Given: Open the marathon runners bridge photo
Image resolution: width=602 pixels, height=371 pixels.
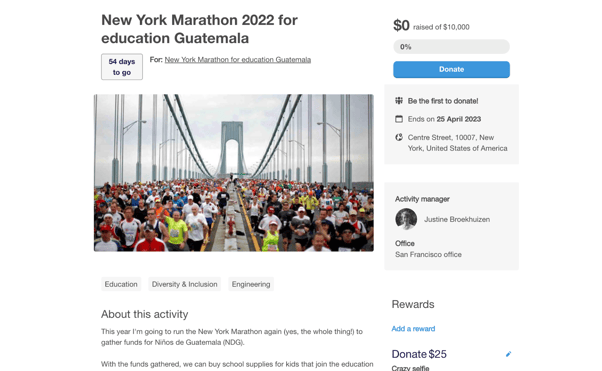Looking at the screenshot, I should [x=233, y=173].
